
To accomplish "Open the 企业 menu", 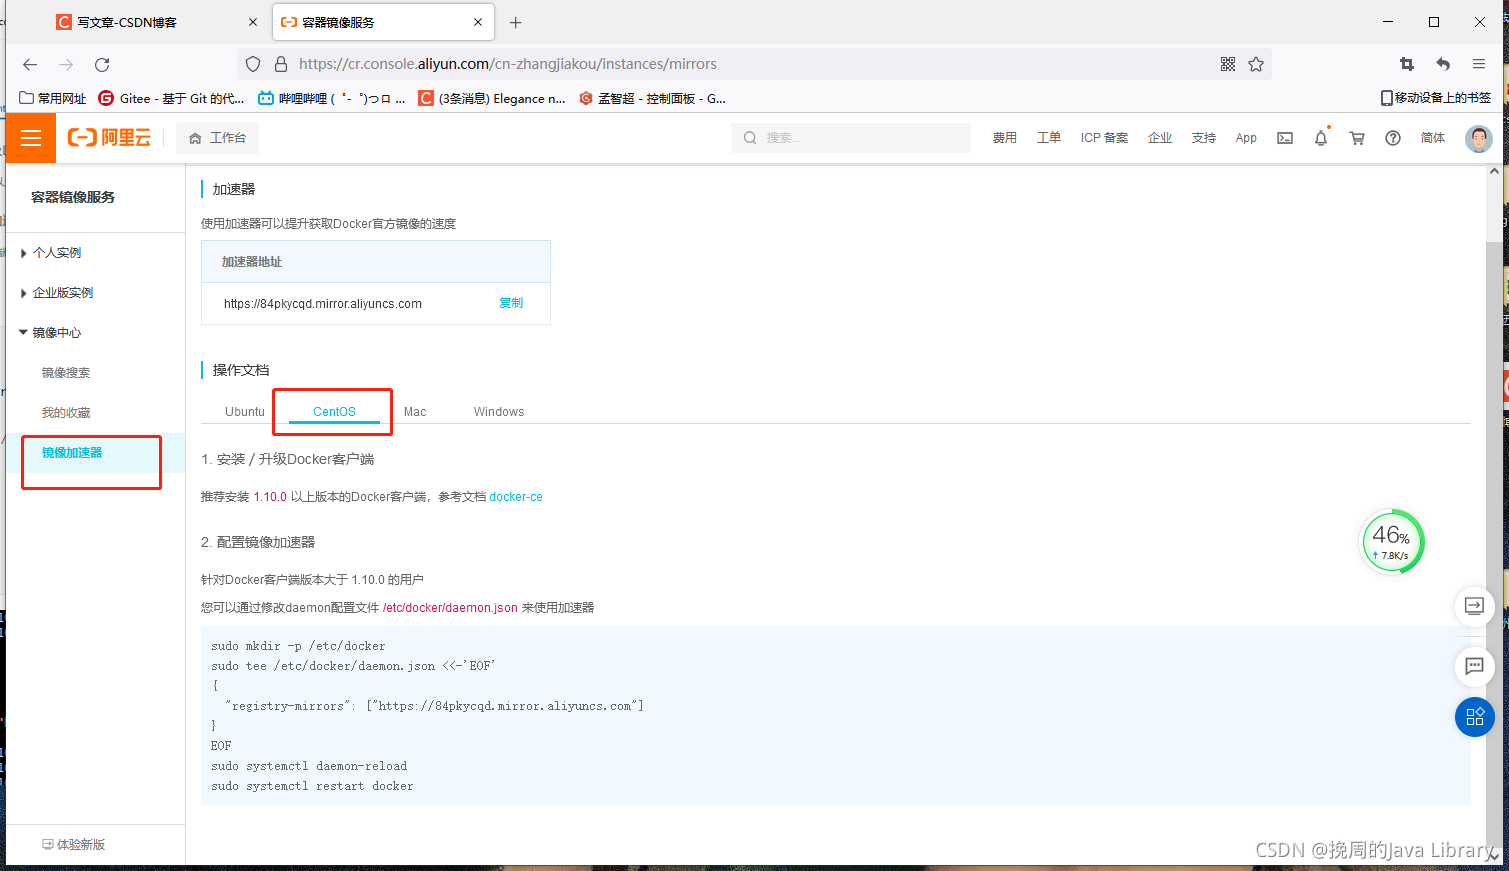I will click(x=1160, y=138).
